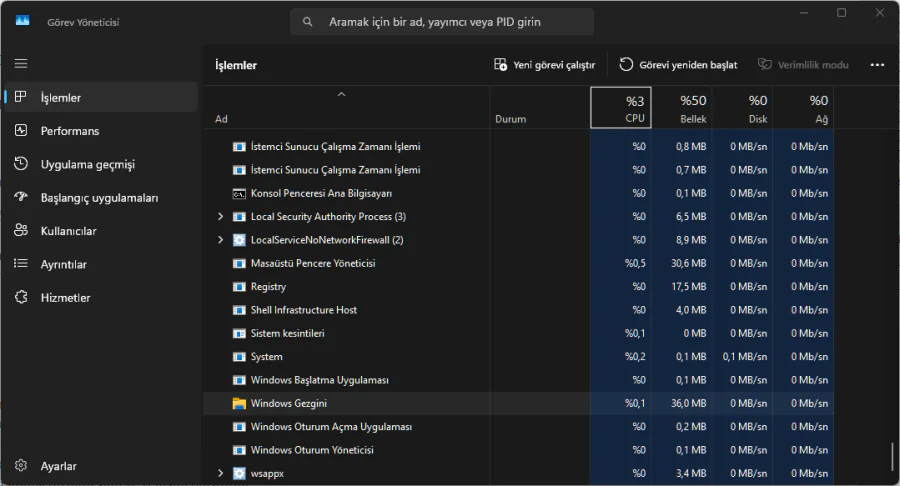Open the more options ellipsis menu
This screenshot has width=900, height=486.
click(x=877, y=65)
